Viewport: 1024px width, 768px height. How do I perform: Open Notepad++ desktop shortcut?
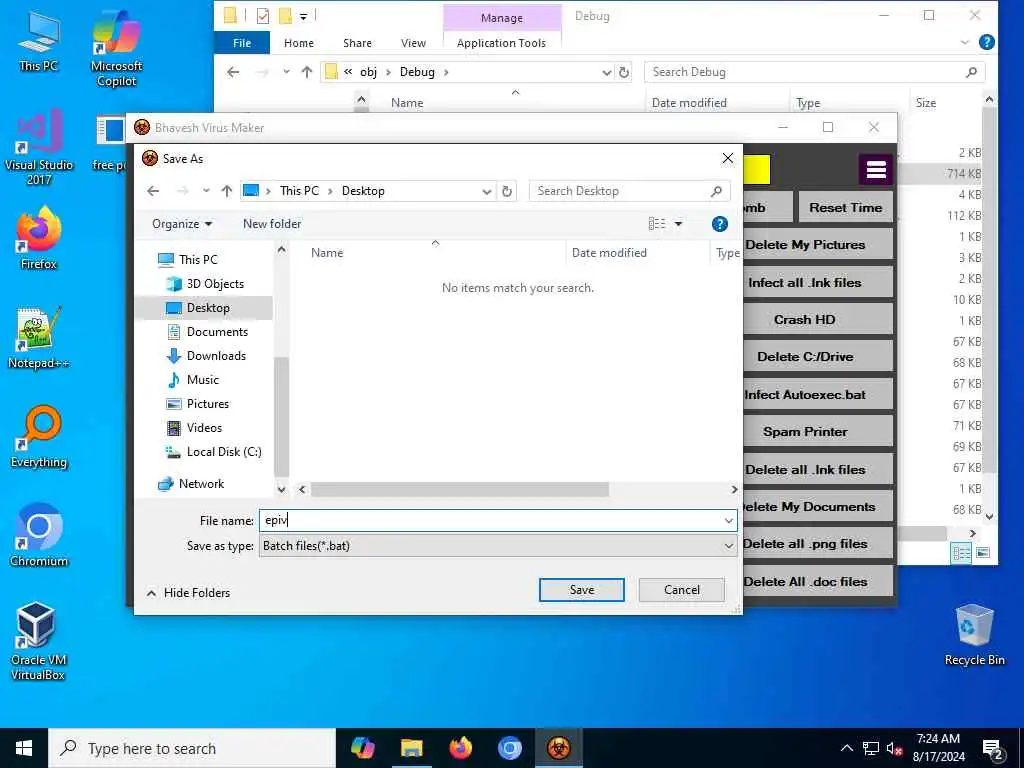pyautogui.click(x=39, y=338)
